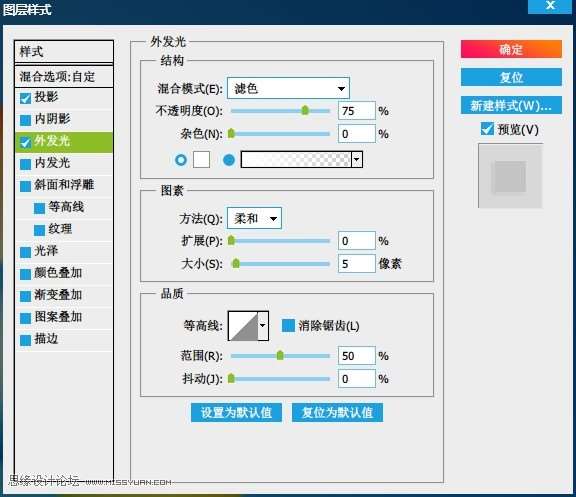Click the gradient preview bar
Viewport: 576px width, 497px height.
point(296,160)
